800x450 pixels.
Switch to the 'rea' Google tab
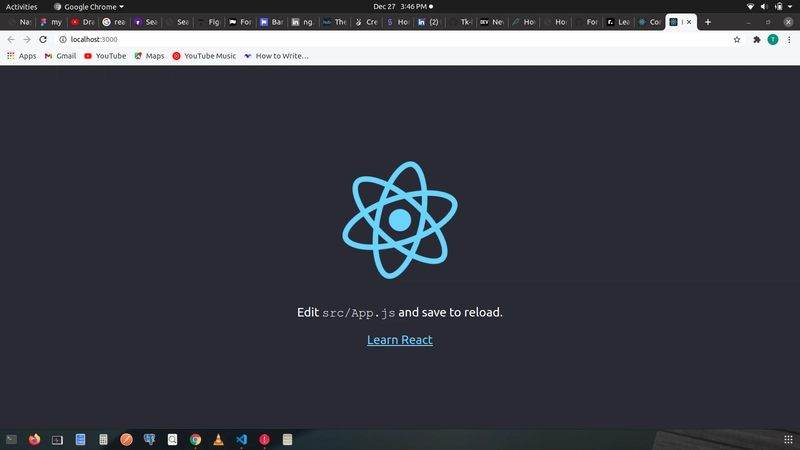[x=114, y=22]
